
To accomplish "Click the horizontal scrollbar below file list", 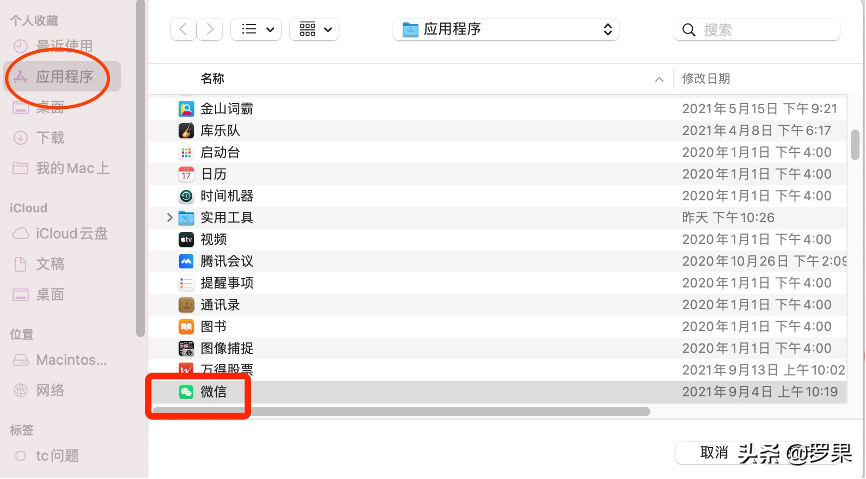I will (402, 412).
